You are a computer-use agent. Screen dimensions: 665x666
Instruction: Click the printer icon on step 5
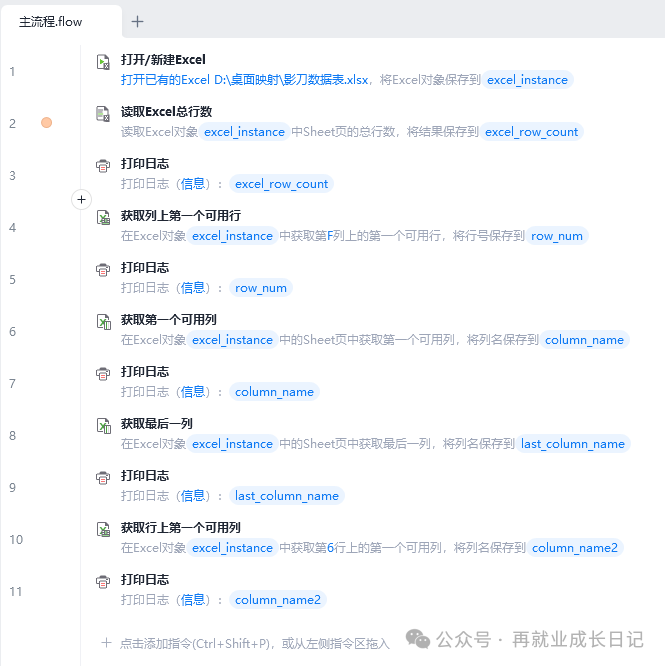103,270
